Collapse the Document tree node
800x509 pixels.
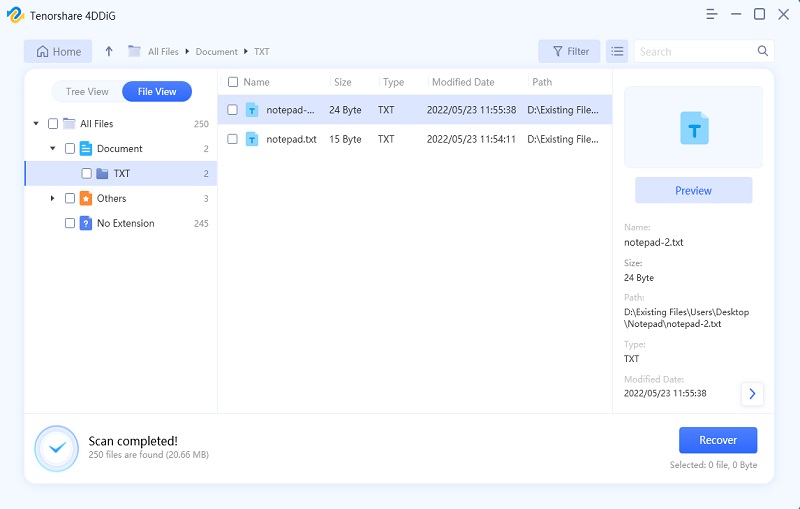tap(53, 148)
